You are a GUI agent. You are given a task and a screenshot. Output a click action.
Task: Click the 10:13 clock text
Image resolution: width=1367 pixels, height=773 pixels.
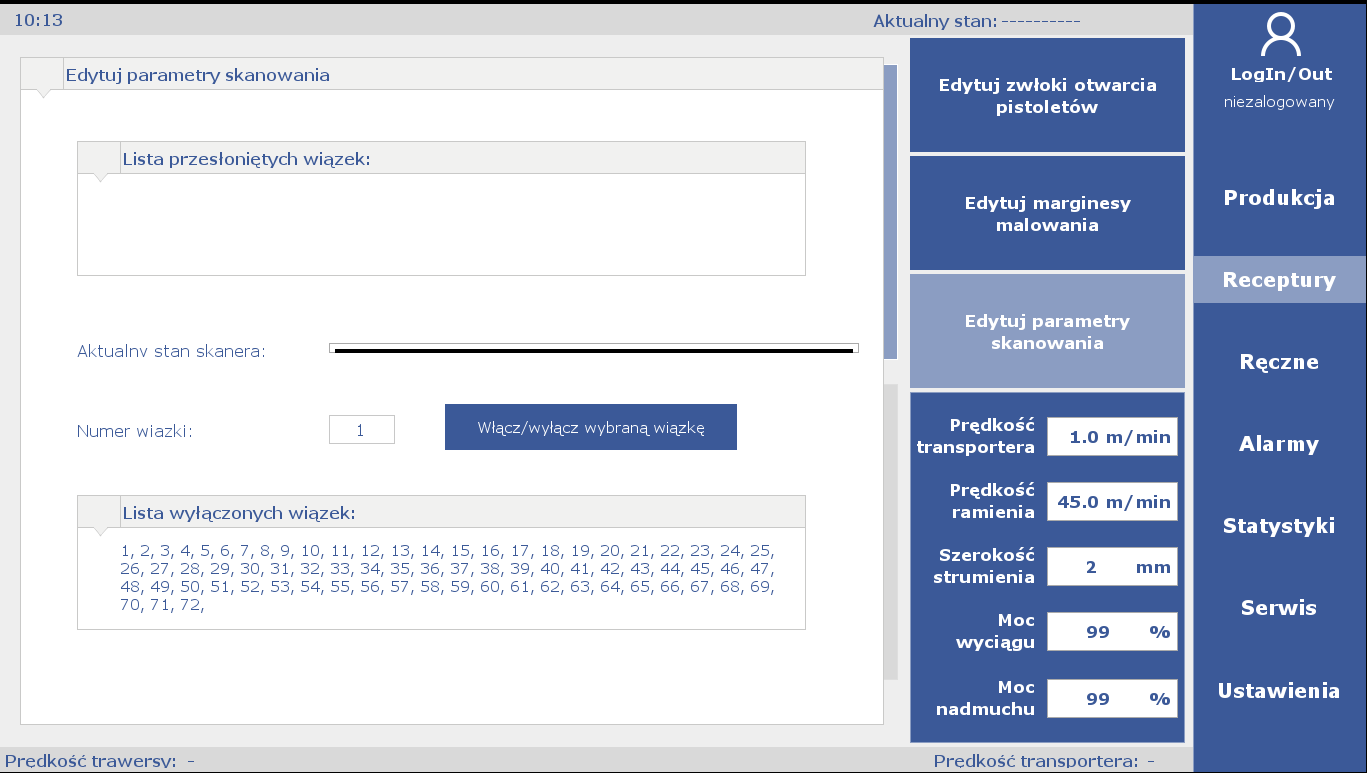tap(38, 19)
